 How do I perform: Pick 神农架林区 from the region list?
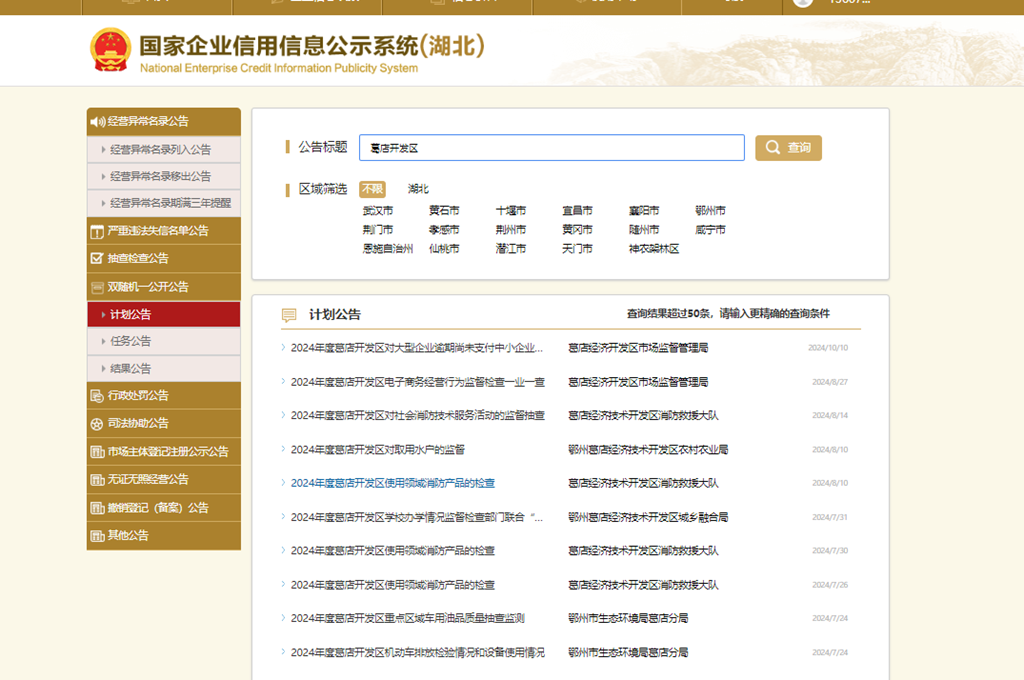click(x=654, y=248)
